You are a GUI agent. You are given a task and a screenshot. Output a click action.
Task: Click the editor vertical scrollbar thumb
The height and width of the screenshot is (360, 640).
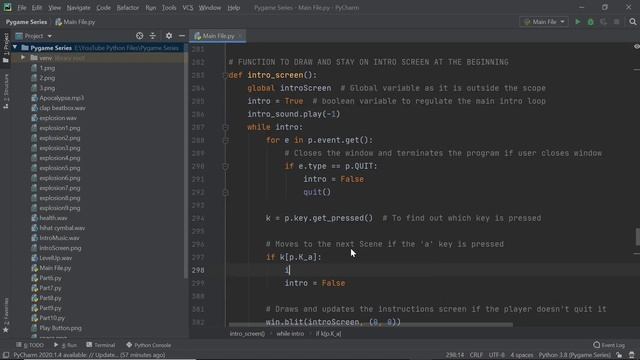[637, 237]
